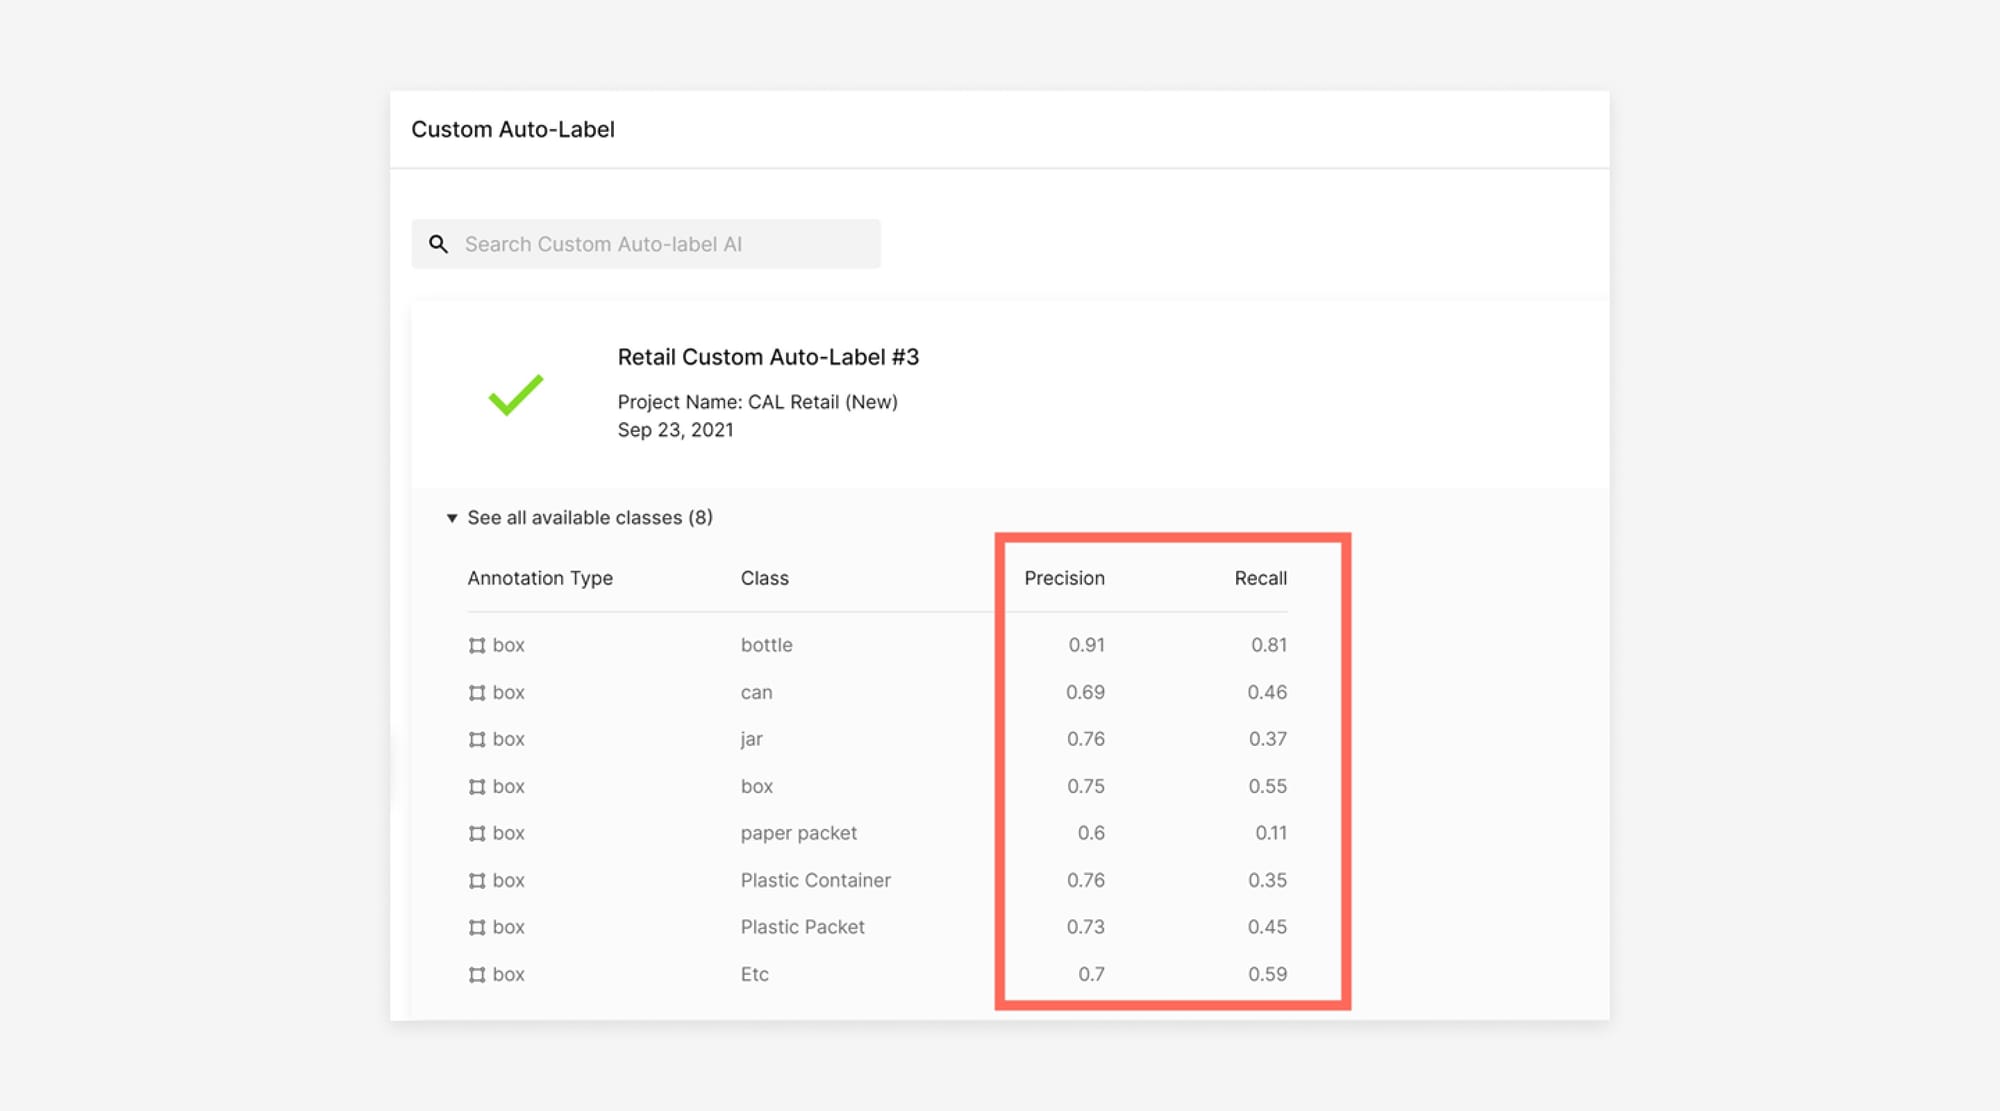Click the Annotation Type column header

540,578
